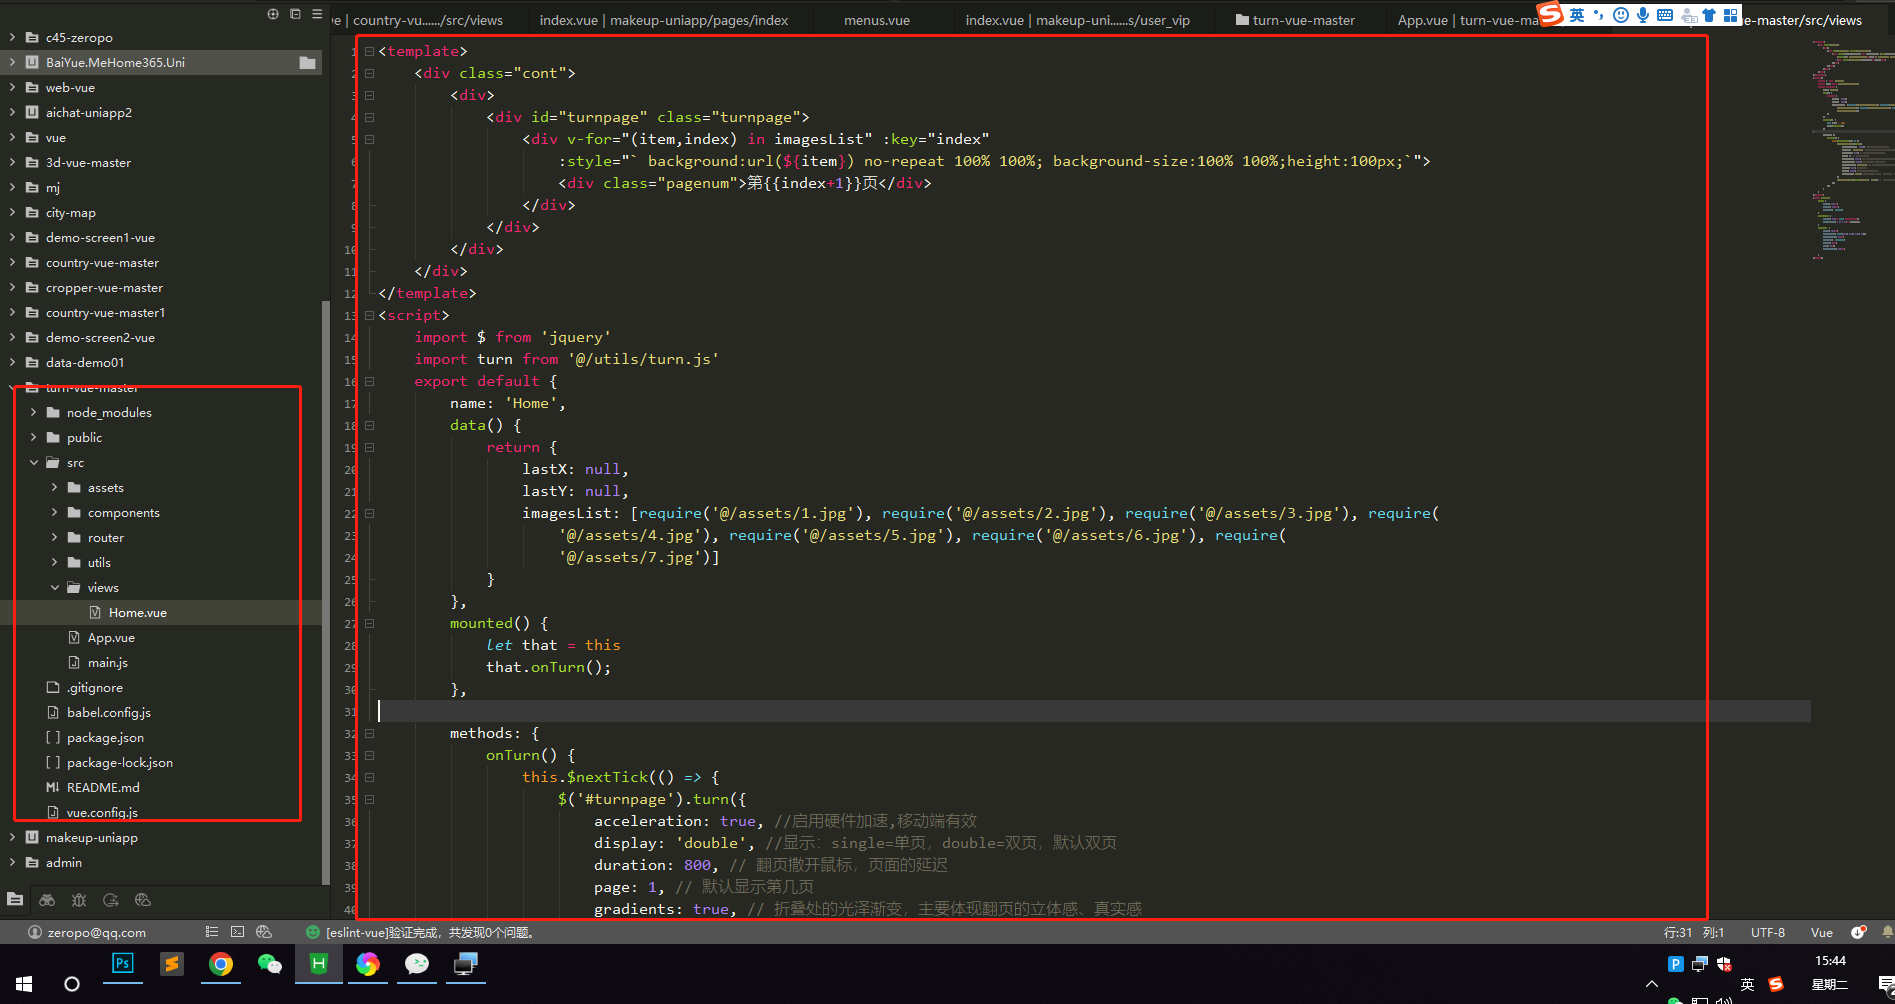
Task: Click zeropo@qq.com account label
Action: (97, 932)
